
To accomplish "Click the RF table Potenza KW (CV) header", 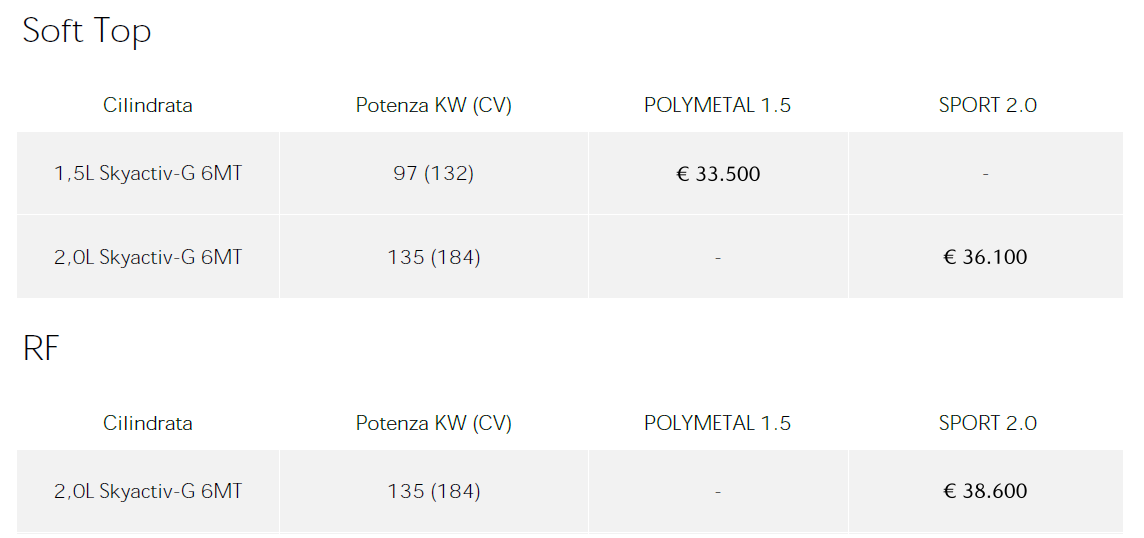I will [433, 424].
